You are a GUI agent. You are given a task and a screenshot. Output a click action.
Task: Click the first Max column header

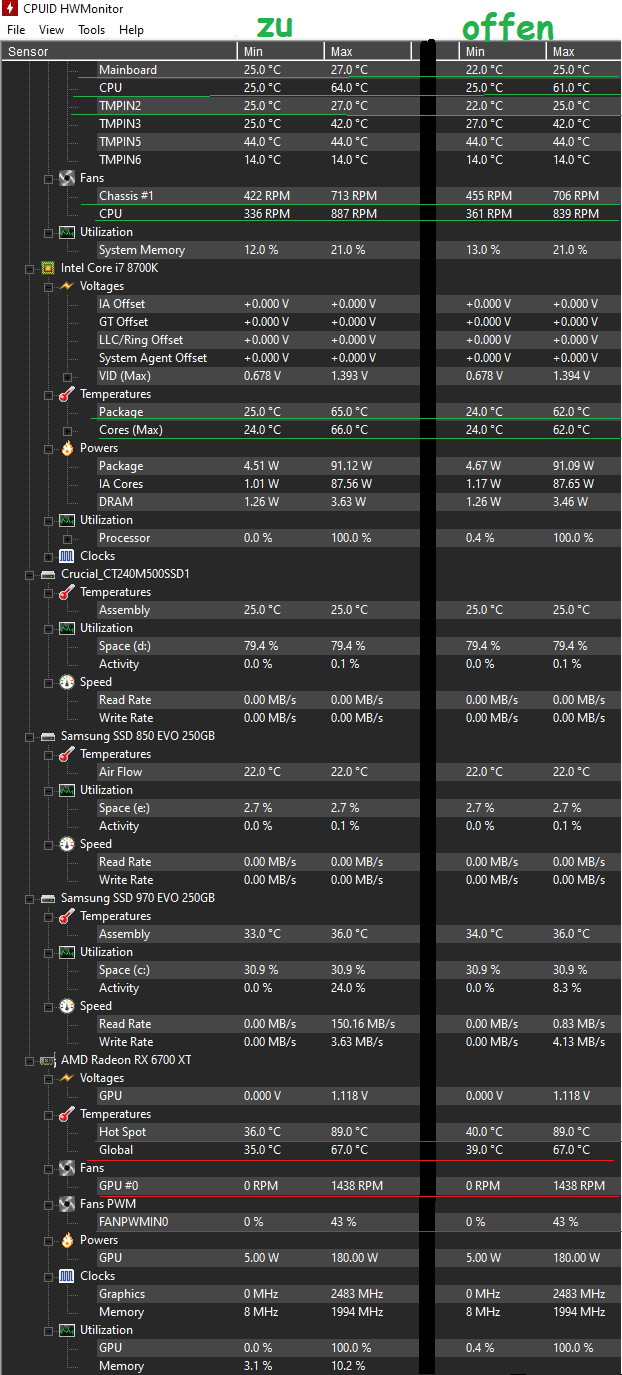coord(367,51)
